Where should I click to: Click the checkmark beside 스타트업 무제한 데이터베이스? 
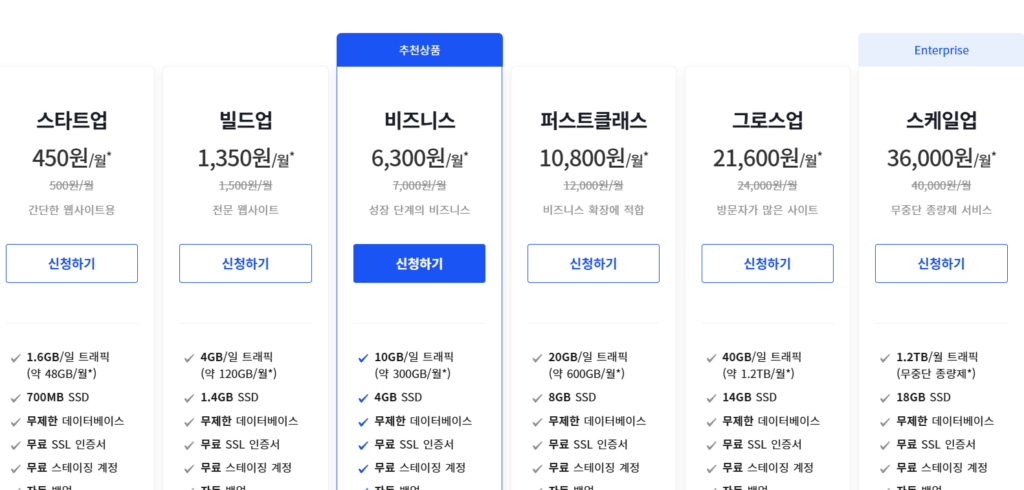16,421
